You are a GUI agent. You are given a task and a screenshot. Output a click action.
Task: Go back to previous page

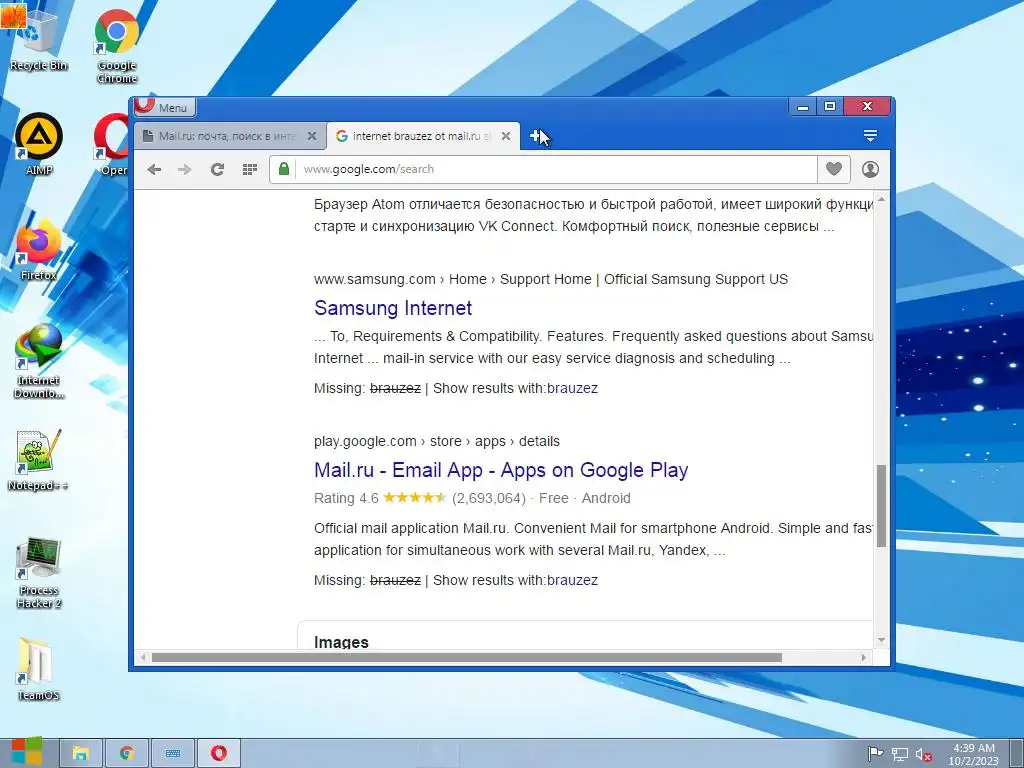coord(154,170)
